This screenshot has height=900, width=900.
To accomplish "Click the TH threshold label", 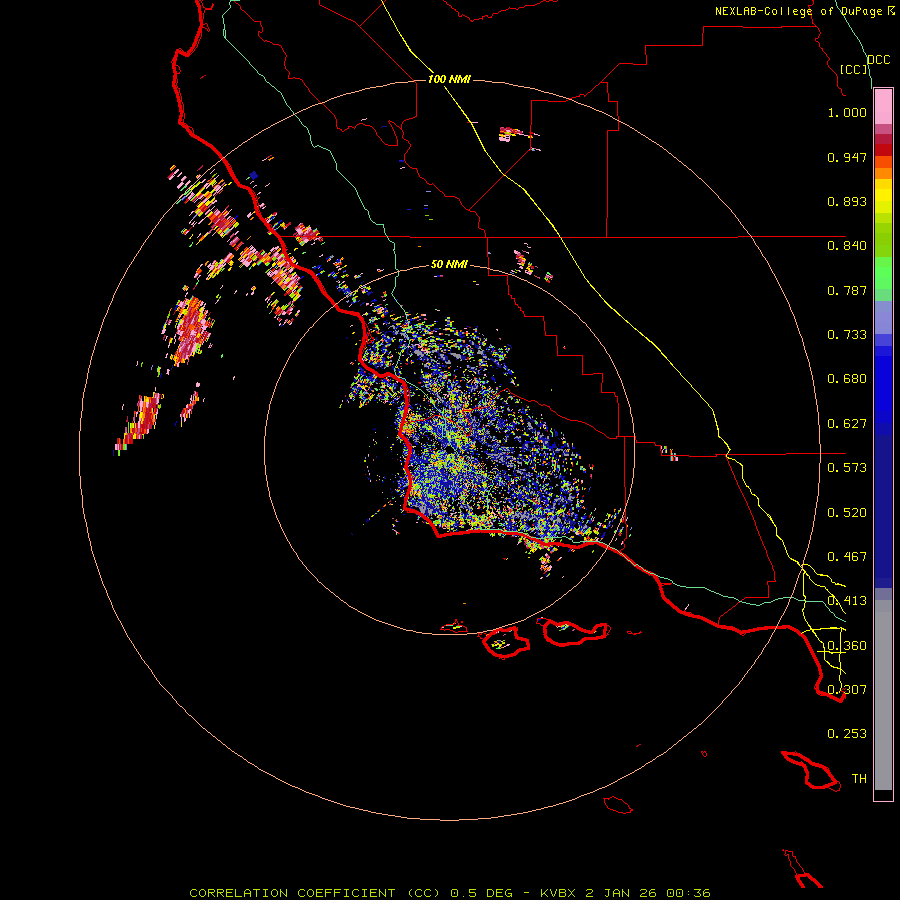I will (859, 779).
